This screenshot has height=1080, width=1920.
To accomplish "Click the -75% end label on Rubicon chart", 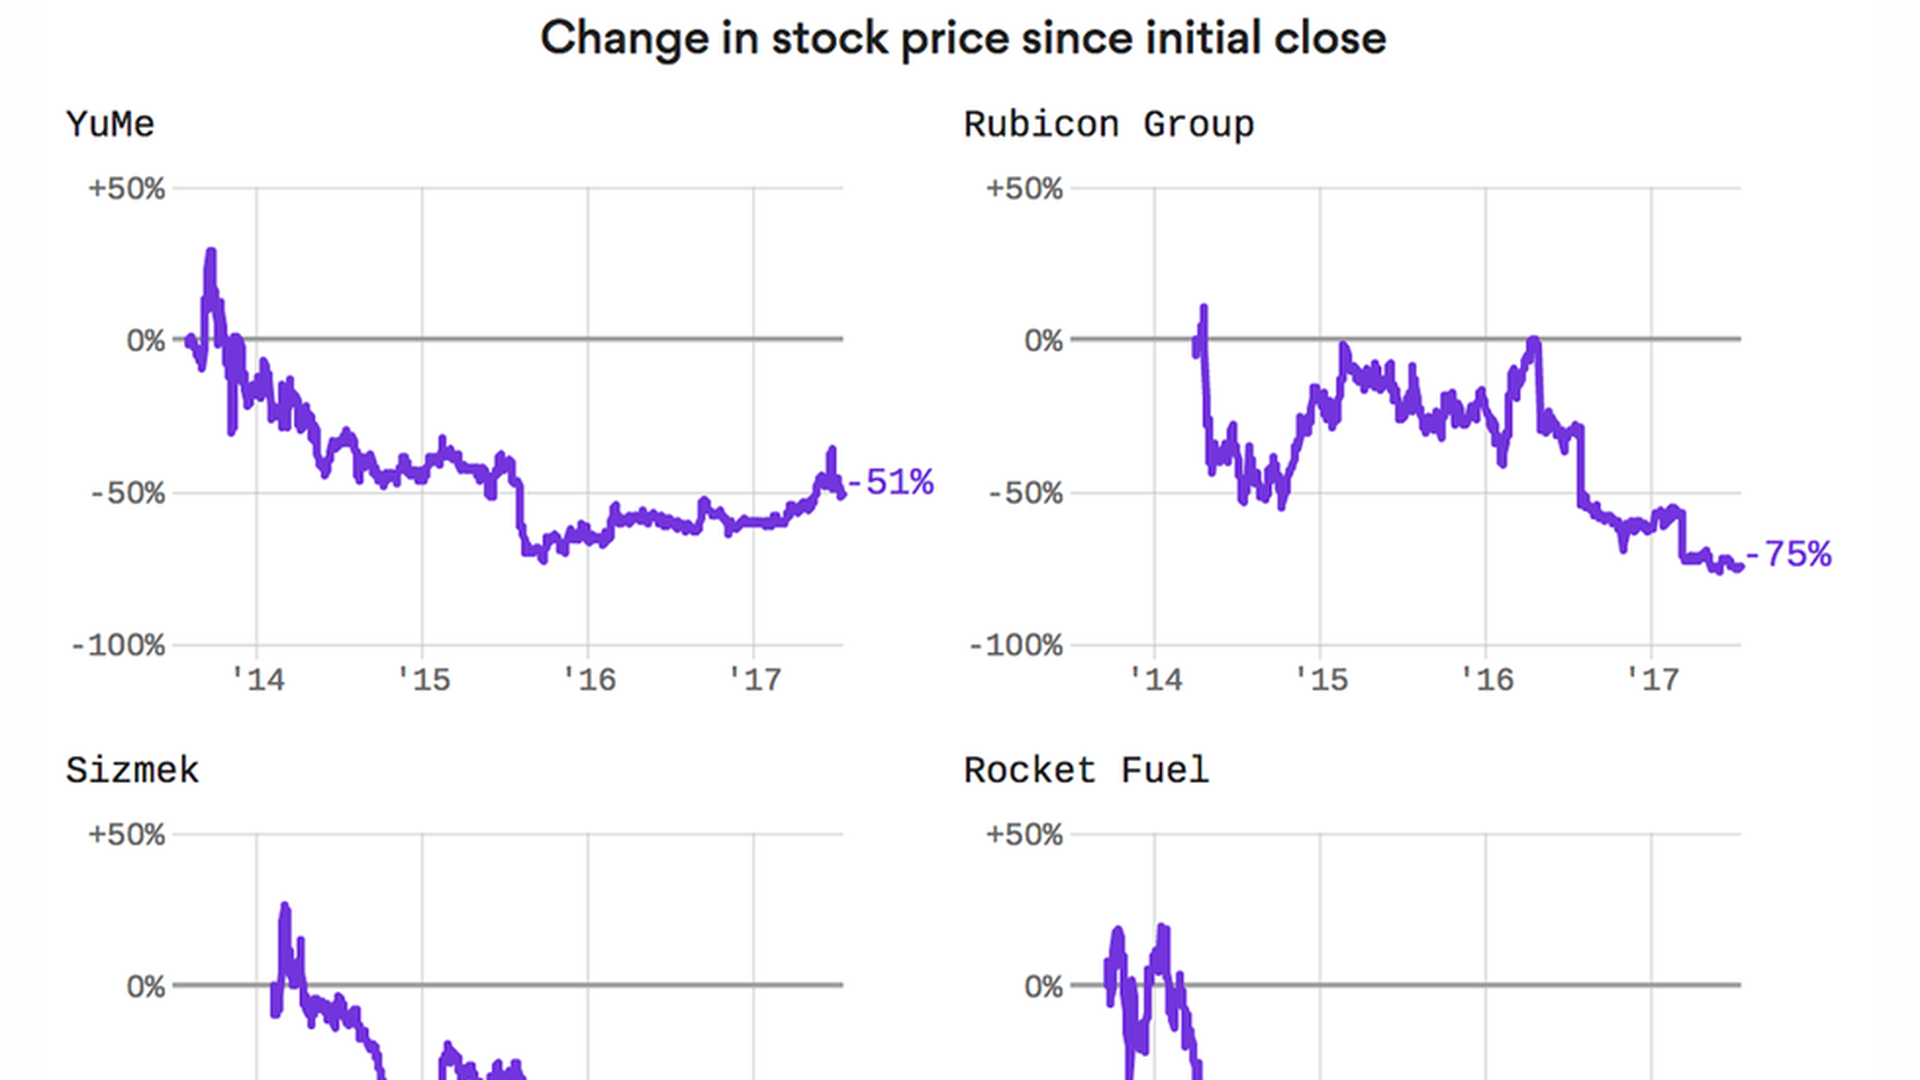I will 1788,554.
